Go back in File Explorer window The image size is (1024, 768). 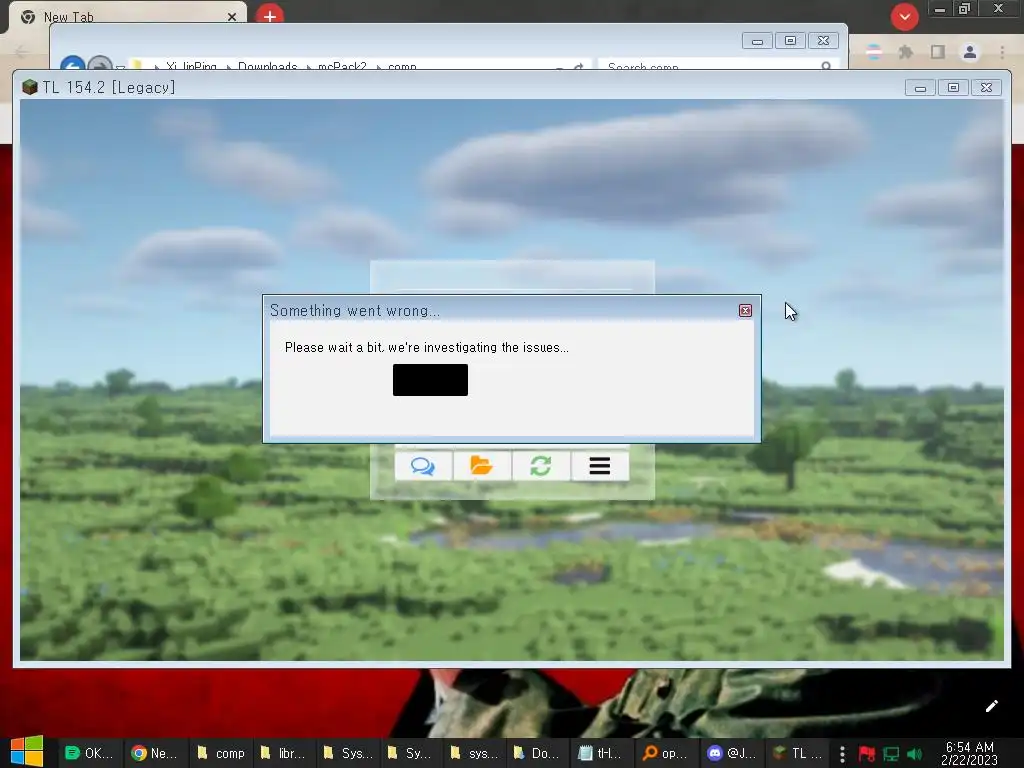tap(72, 64)
